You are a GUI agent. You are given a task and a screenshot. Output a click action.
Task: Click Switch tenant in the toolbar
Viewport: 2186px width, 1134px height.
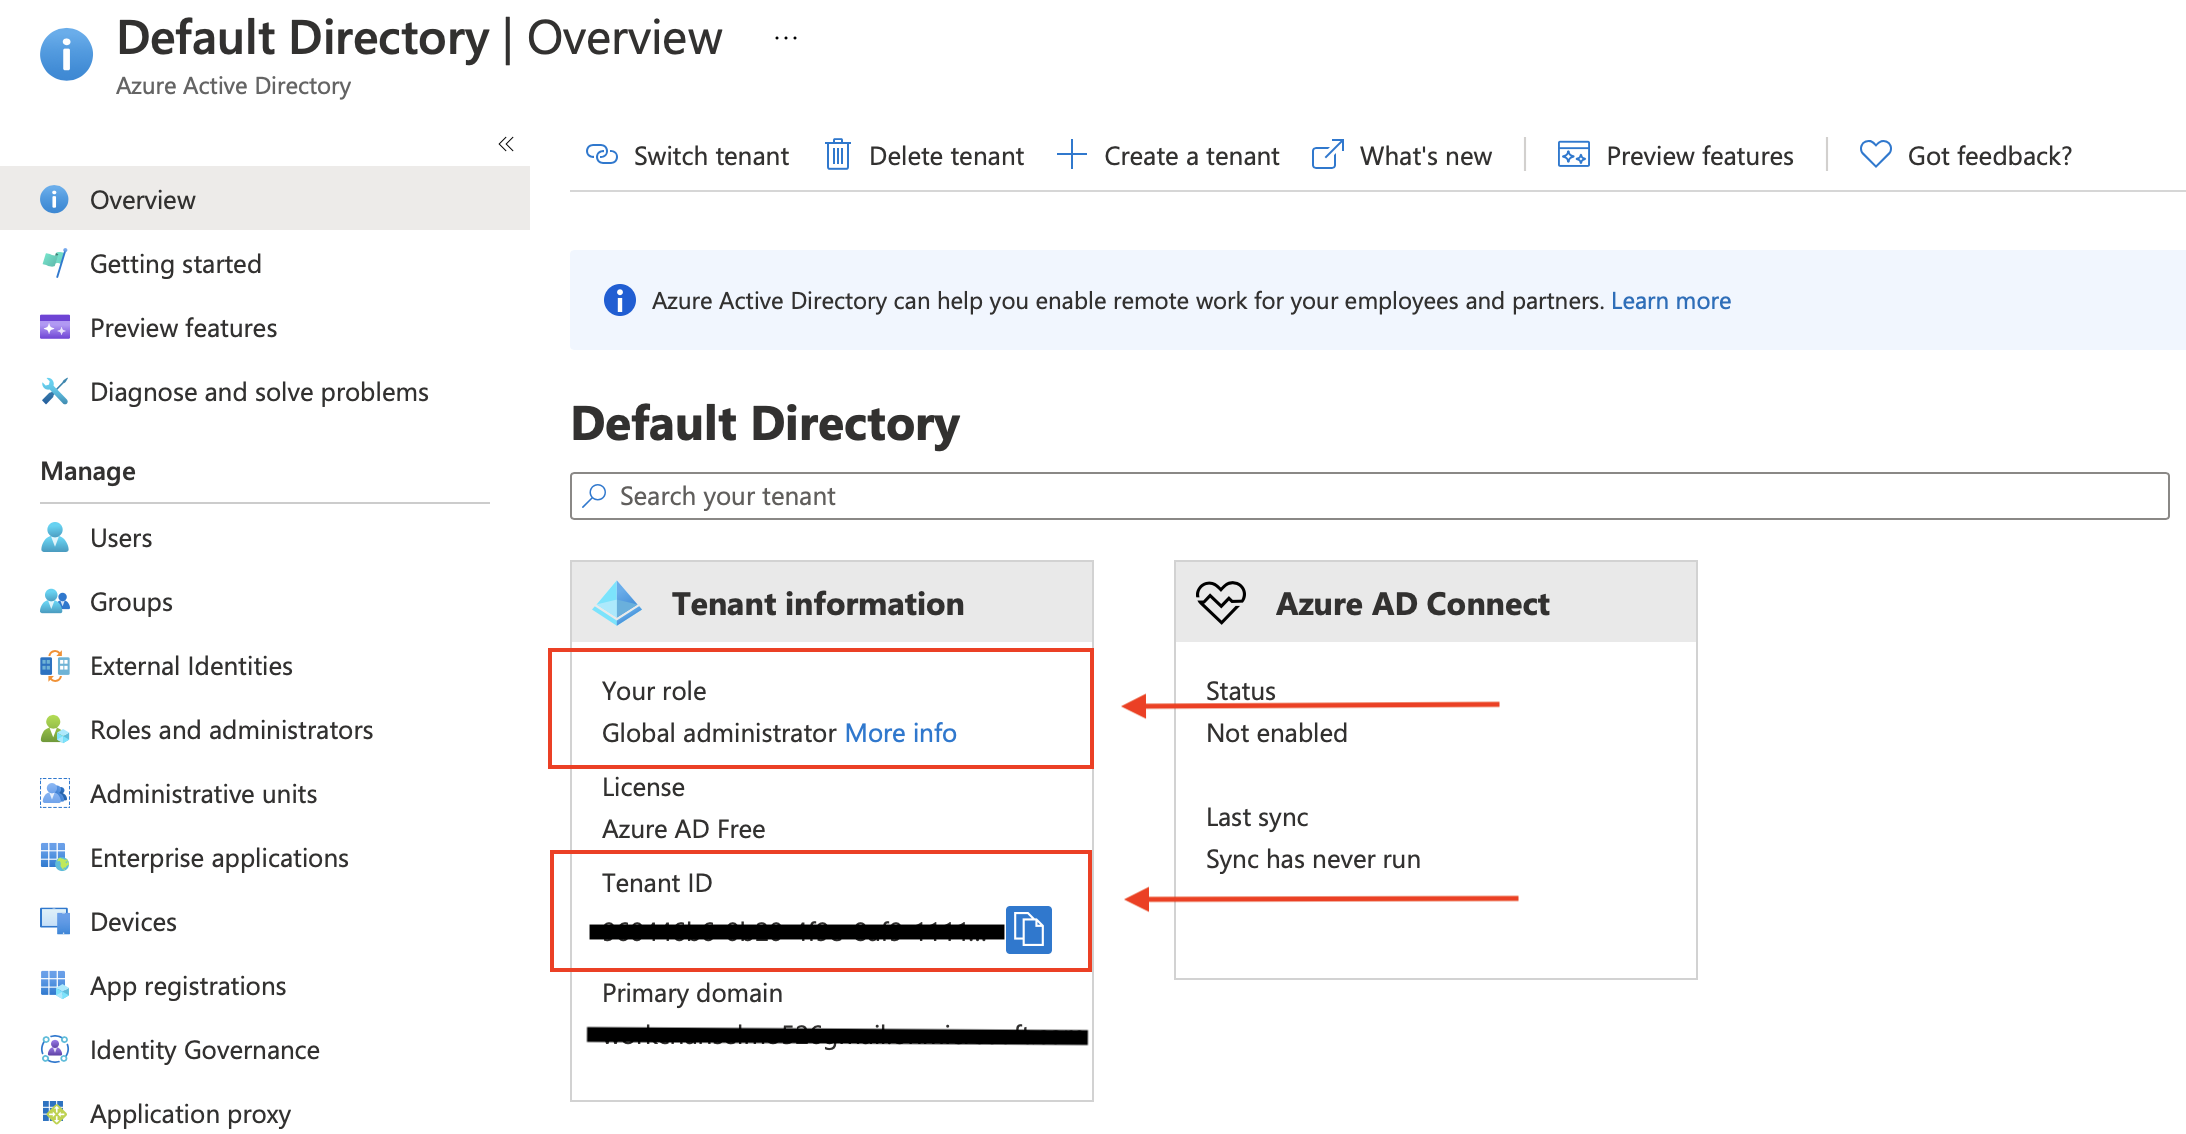[711, 156]
